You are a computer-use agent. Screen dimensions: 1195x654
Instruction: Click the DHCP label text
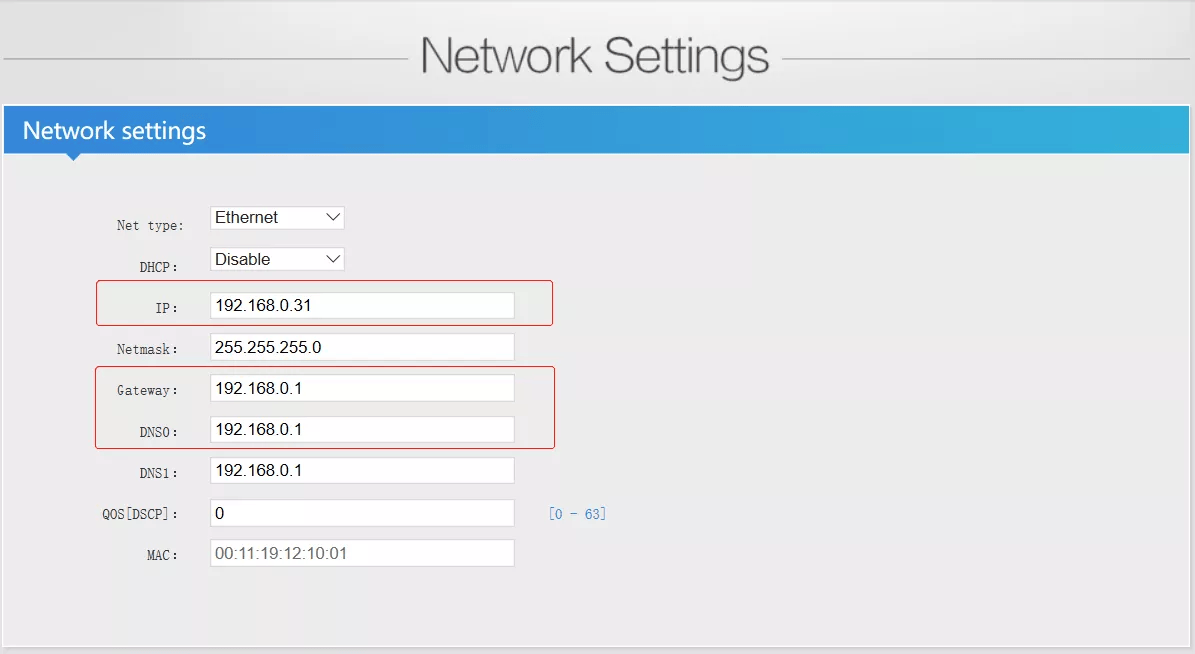point(158,267)
